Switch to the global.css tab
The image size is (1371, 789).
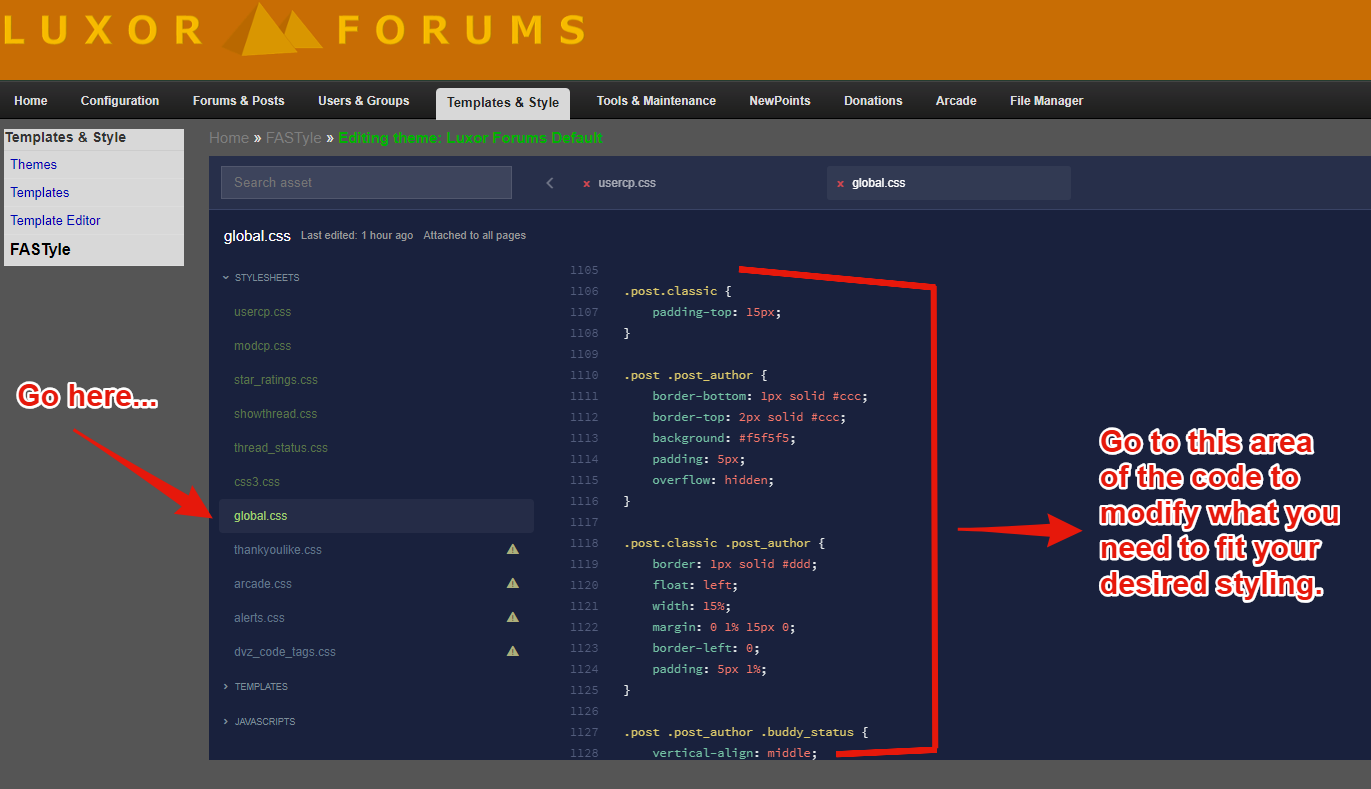coord(879,184)
